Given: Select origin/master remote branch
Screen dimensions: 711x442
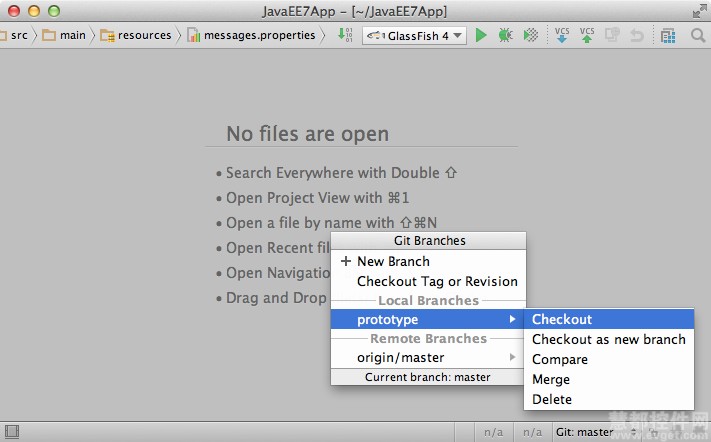Looking at the screenshot, I should click(427, 357).
